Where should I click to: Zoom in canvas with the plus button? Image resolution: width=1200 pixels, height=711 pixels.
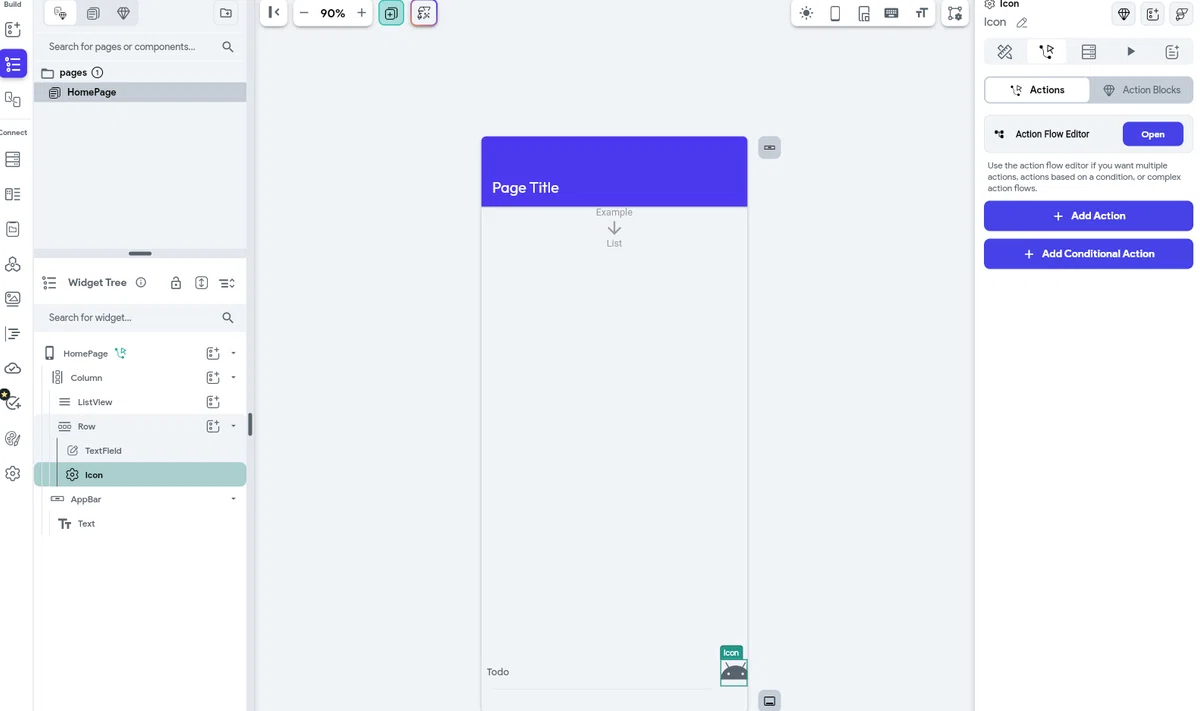[x=361, y=13]
